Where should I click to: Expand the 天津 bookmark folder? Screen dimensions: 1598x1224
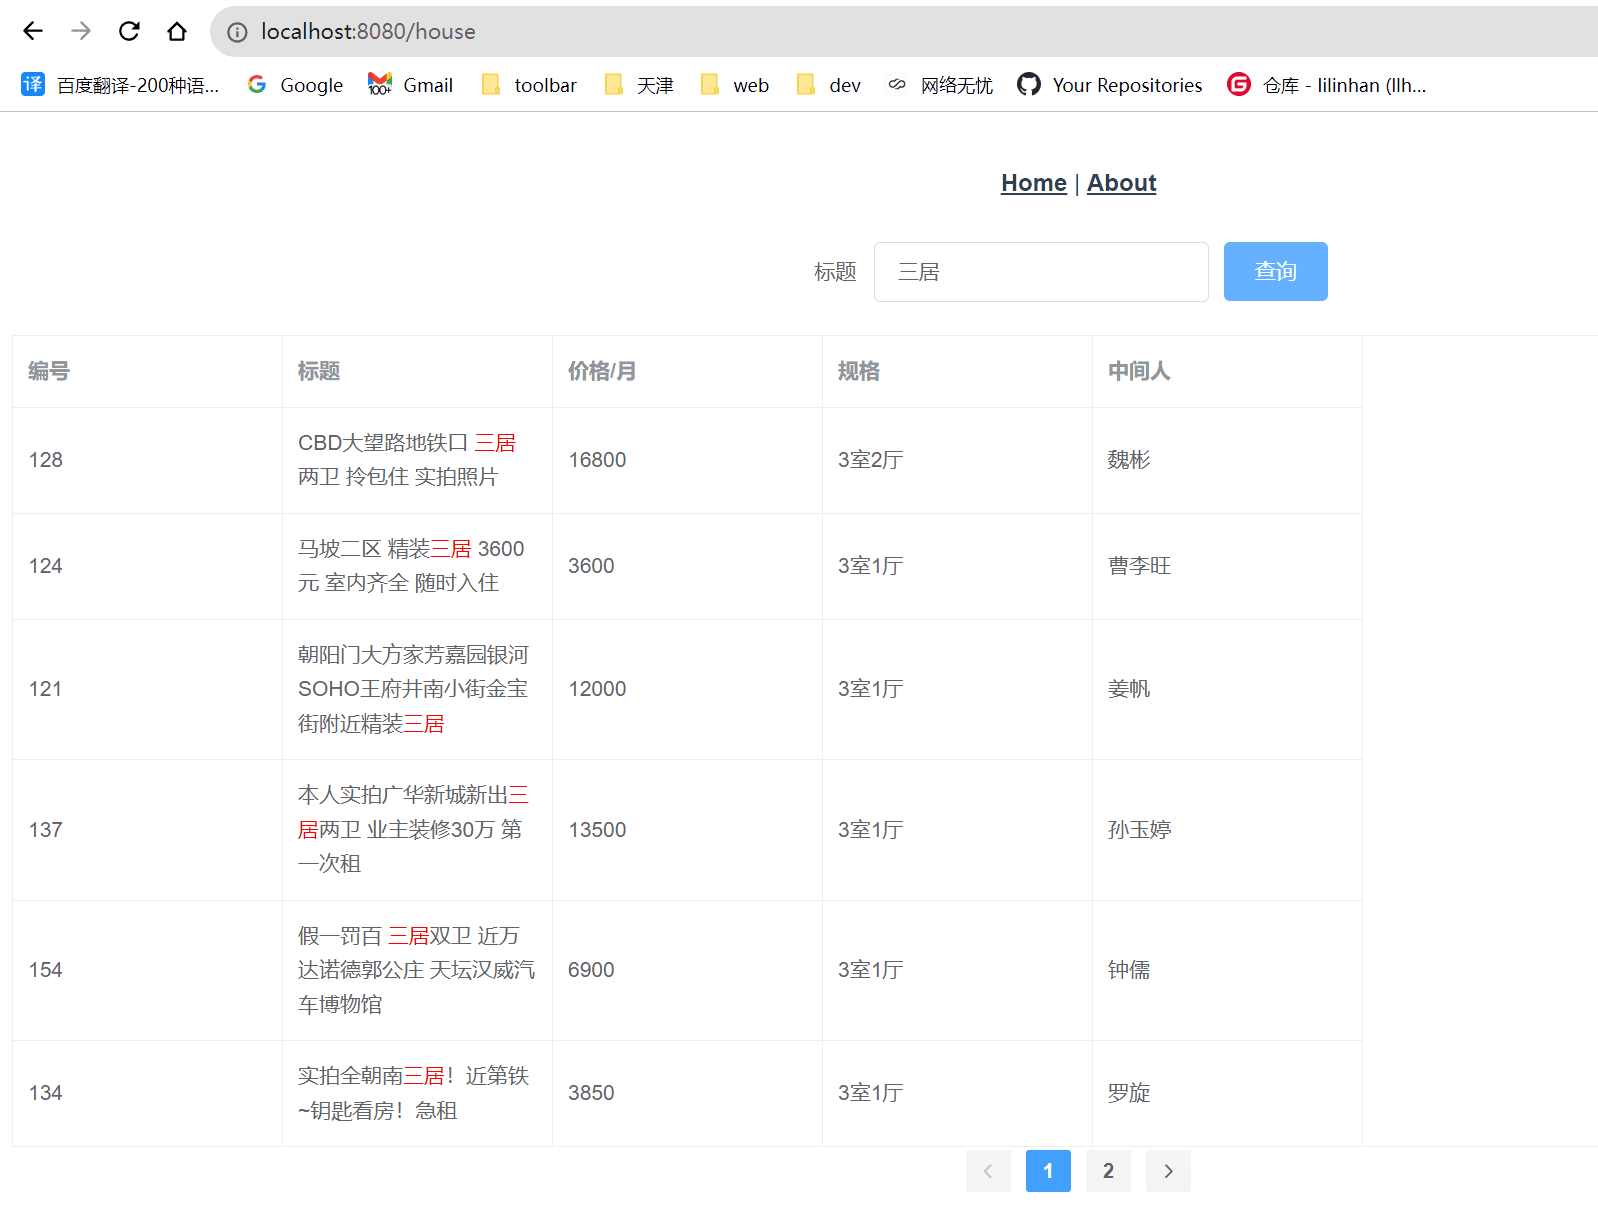click(x=639, y=85)
